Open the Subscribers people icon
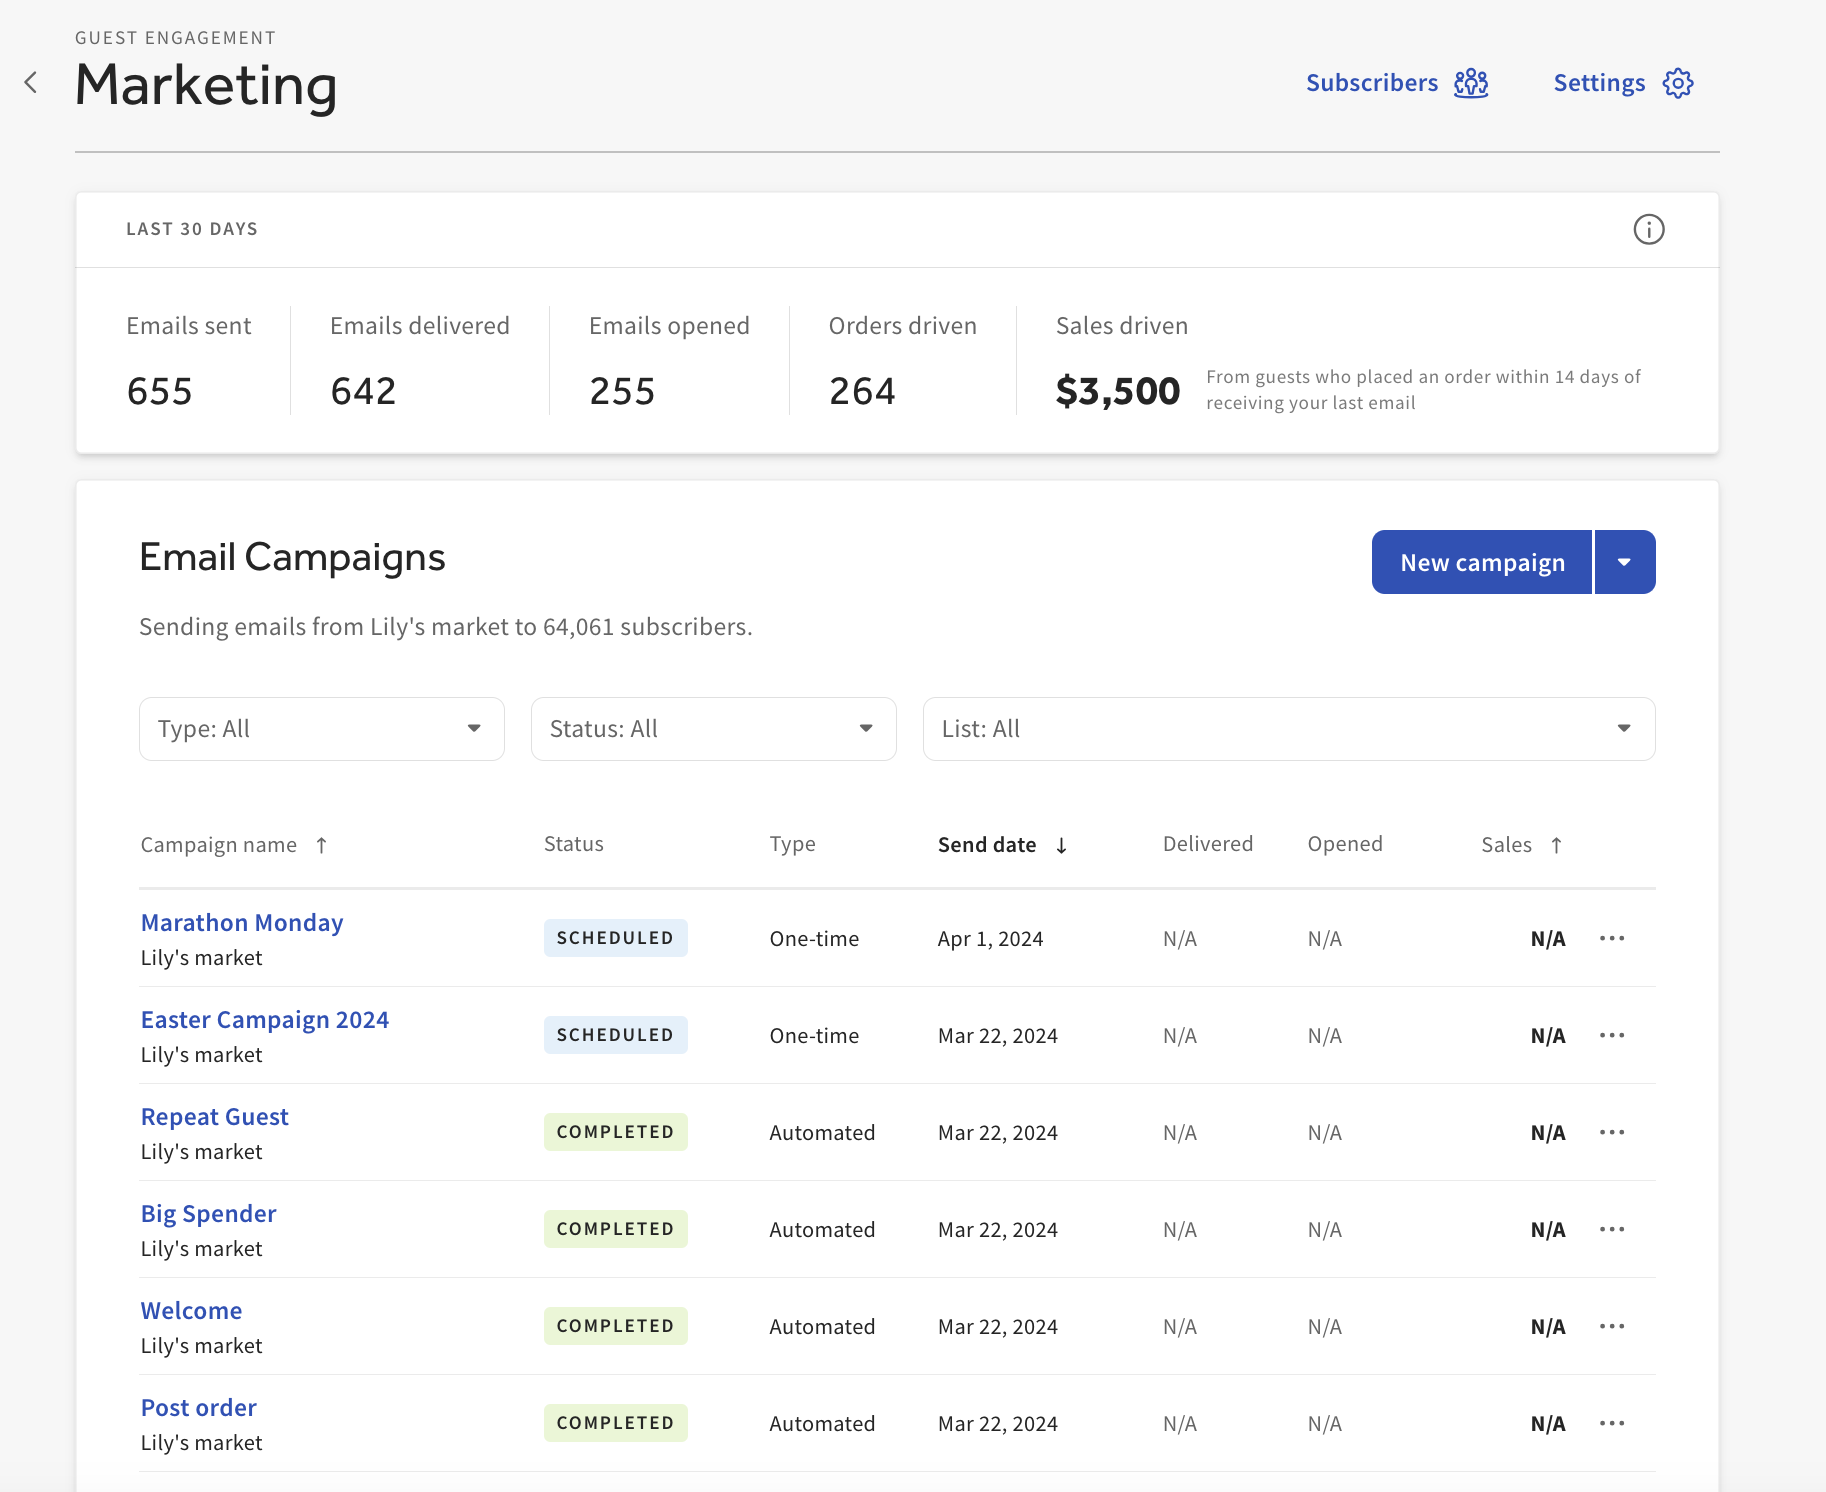 [1470, 83]
